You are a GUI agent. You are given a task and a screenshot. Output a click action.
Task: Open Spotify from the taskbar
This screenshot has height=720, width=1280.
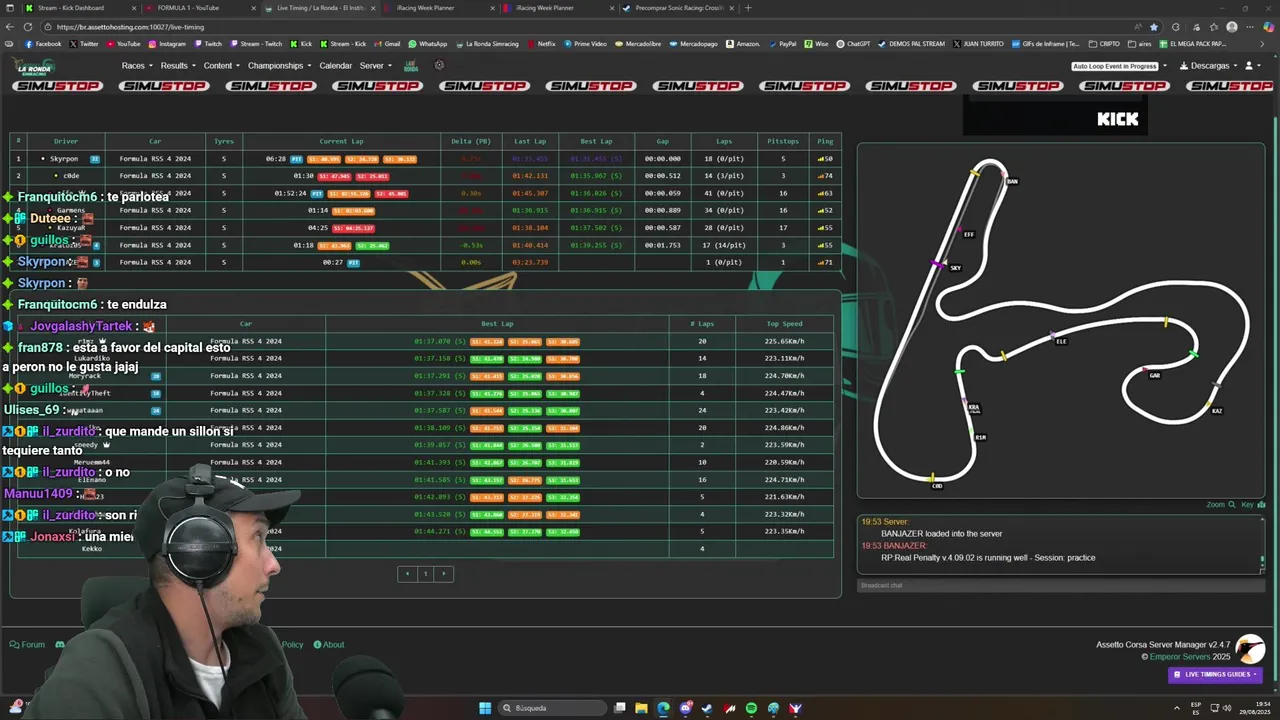point(751,708)
